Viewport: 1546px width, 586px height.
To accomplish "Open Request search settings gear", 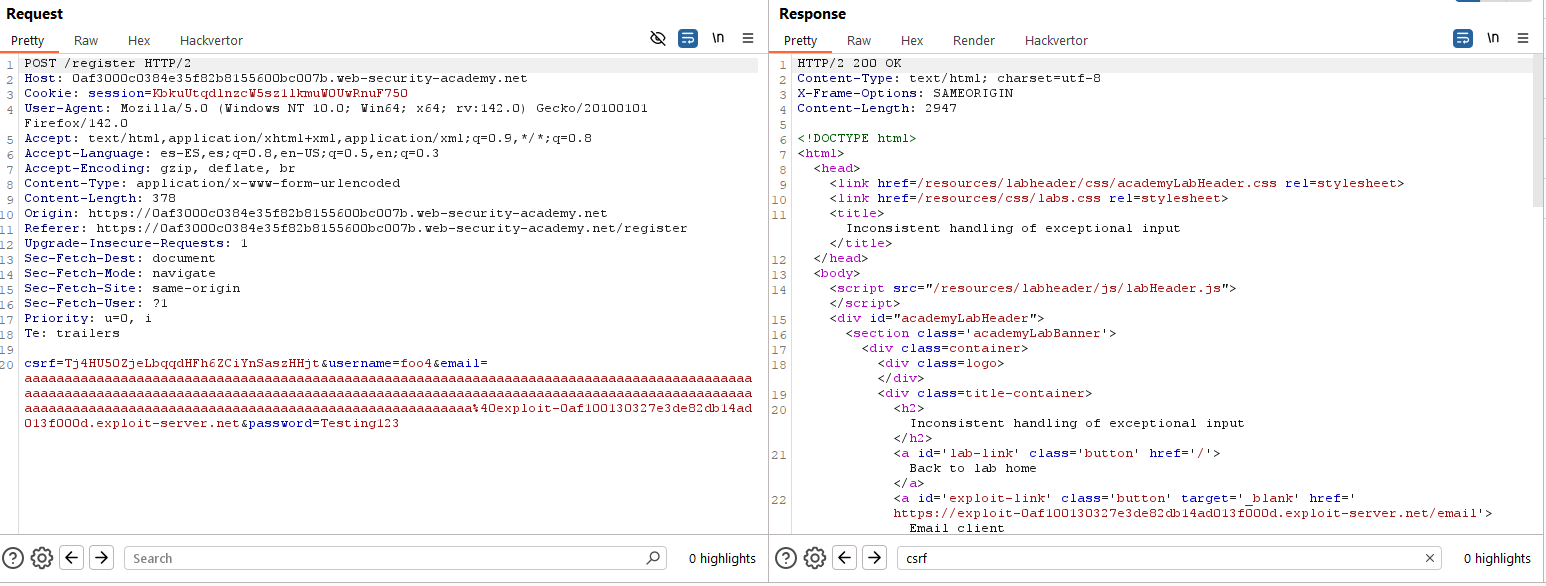I will [x=41, y=558].
